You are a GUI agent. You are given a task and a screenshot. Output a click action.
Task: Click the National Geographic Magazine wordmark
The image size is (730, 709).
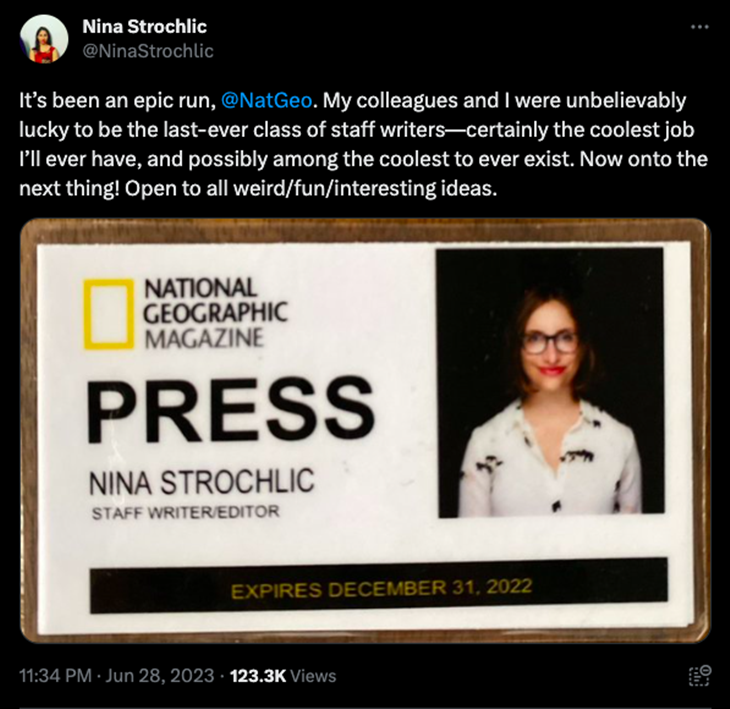click(215, 313)
